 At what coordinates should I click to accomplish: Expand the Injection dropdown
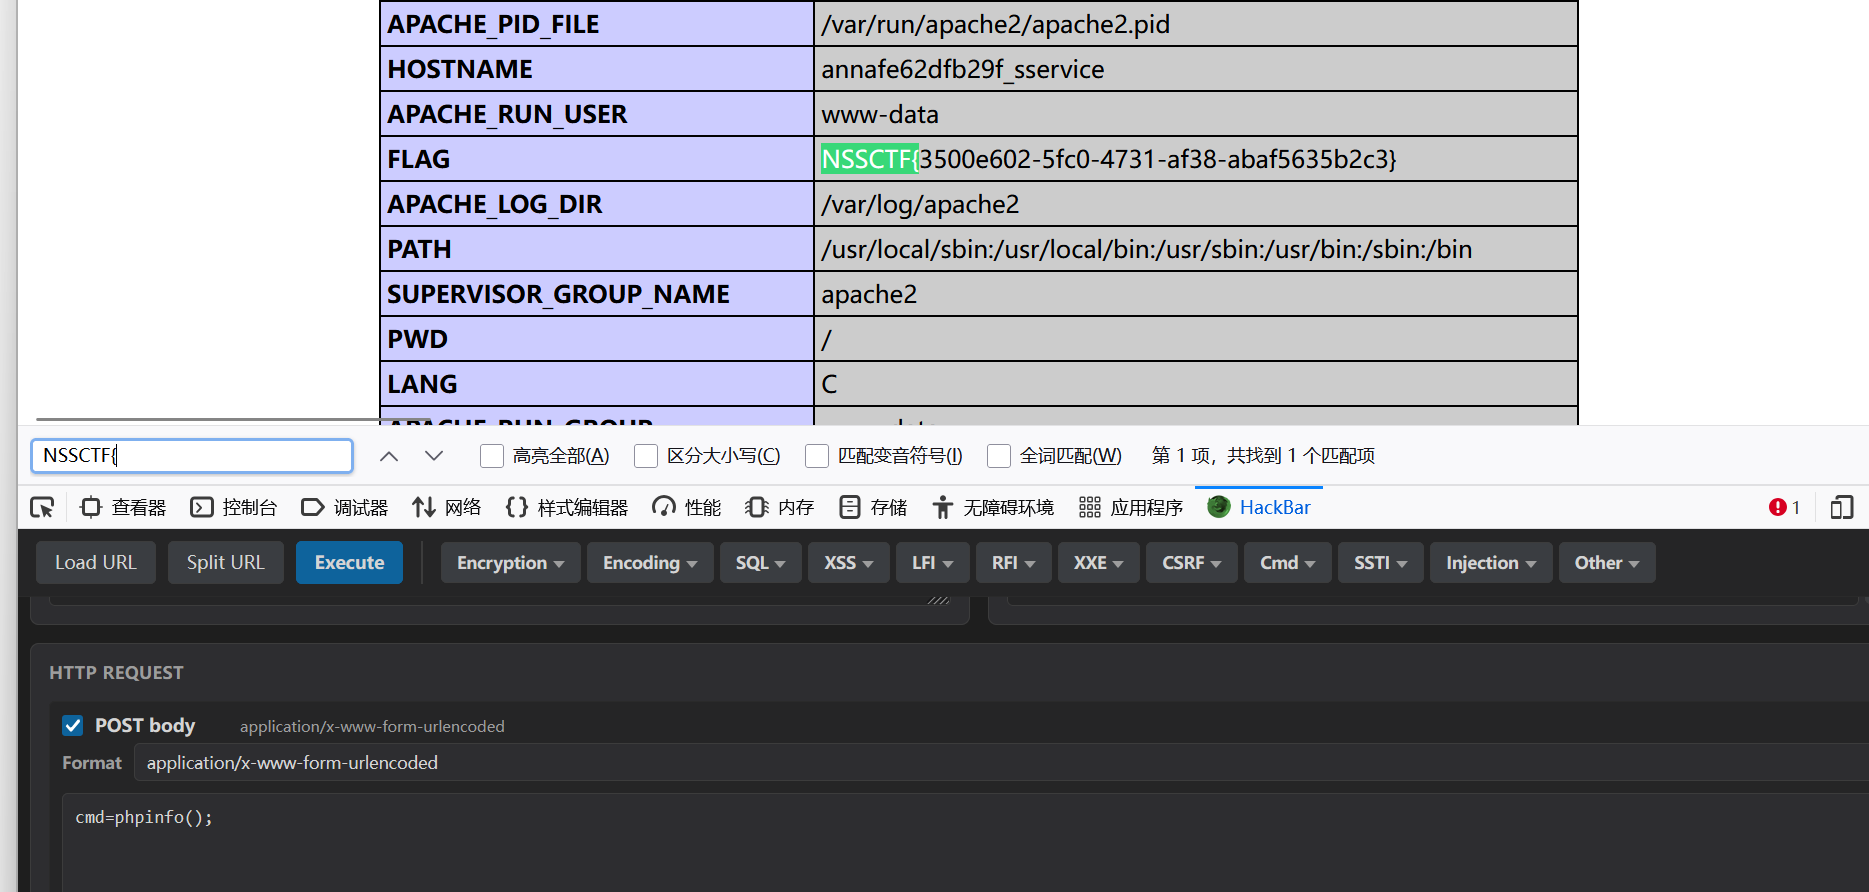tap(1491, 563)
